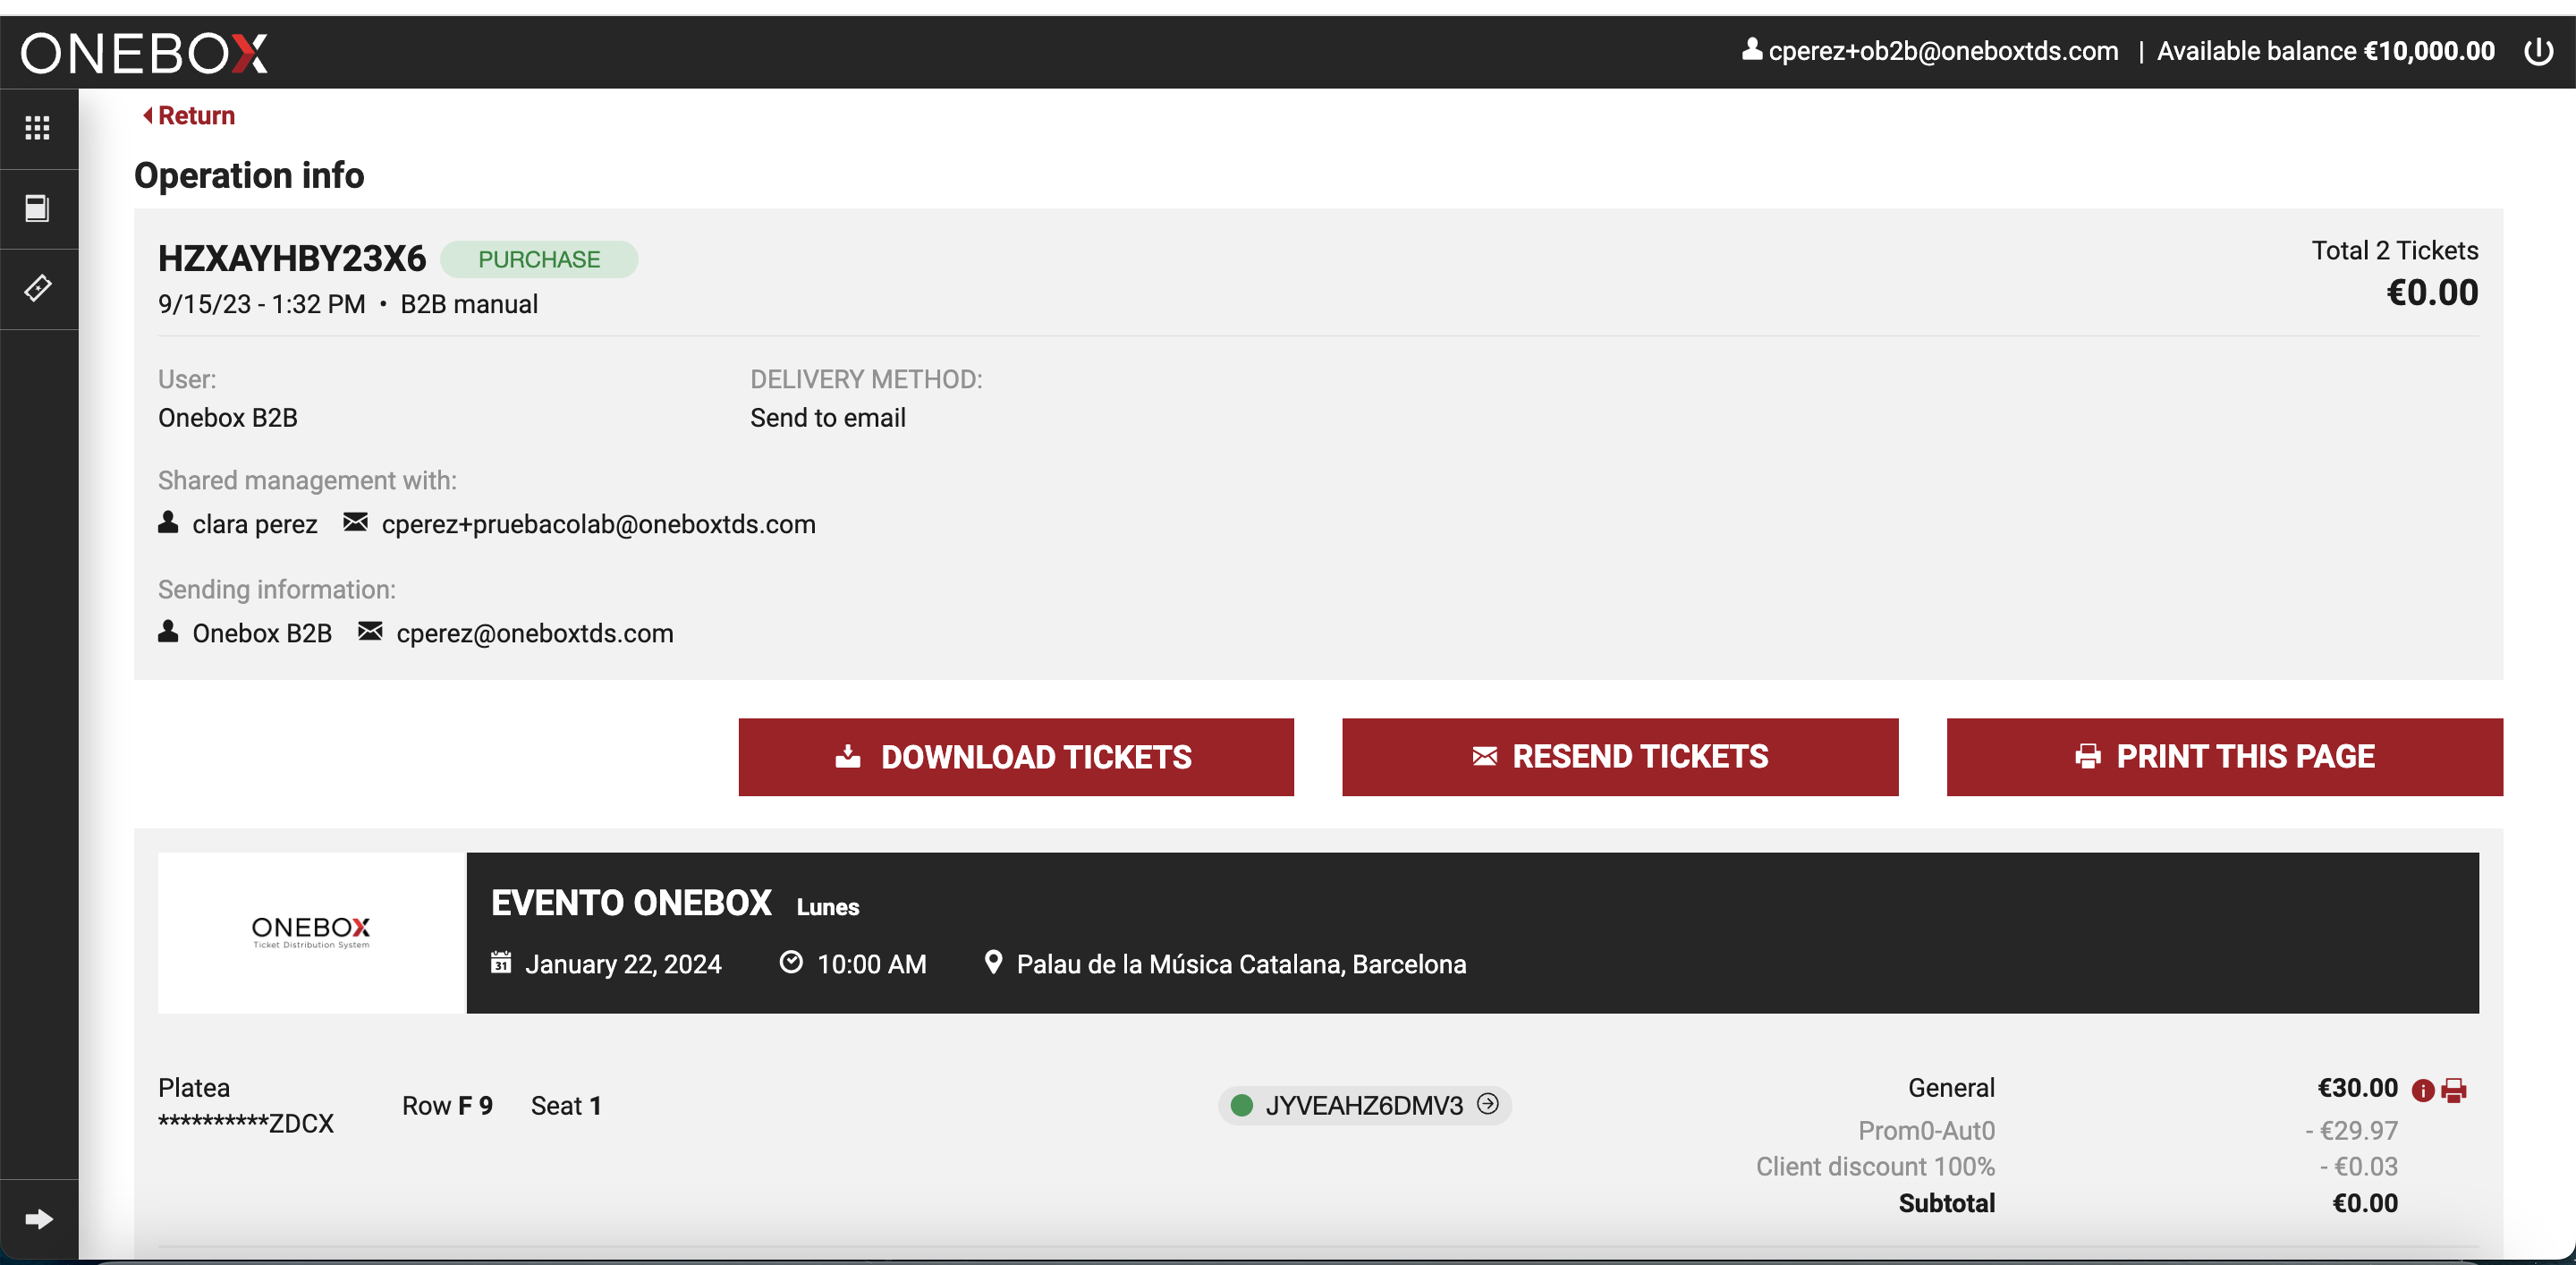Screen dimensions: 2576x1265
Task: Click the person icon beside clara perez
Action: pos(168,522)
